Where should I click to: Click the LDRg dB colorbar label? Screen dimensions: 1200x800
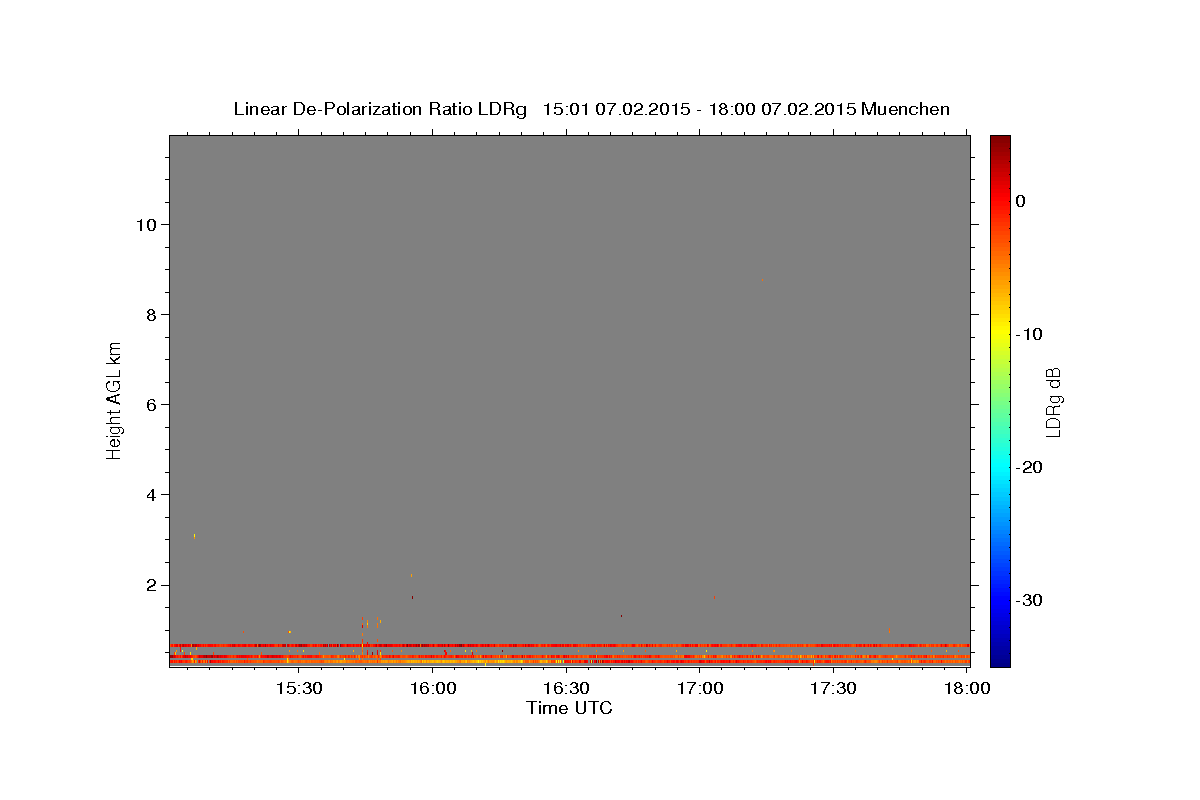click(1053, 401)
